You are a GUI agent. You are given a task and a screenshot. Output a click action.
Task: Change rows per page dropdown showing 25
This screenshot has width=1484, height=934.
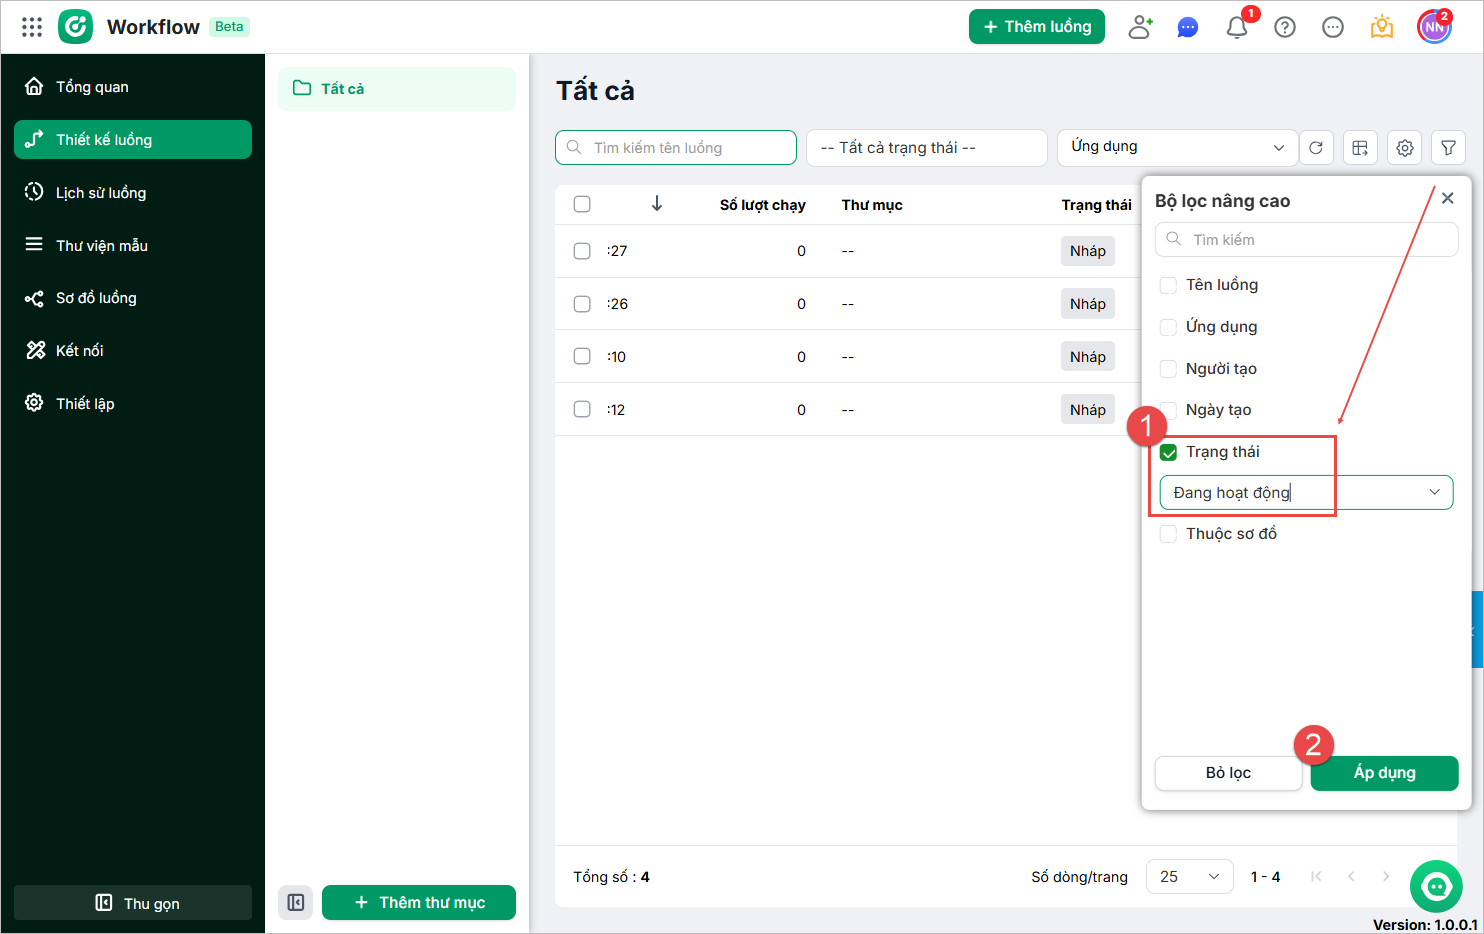click(1189, 876)
